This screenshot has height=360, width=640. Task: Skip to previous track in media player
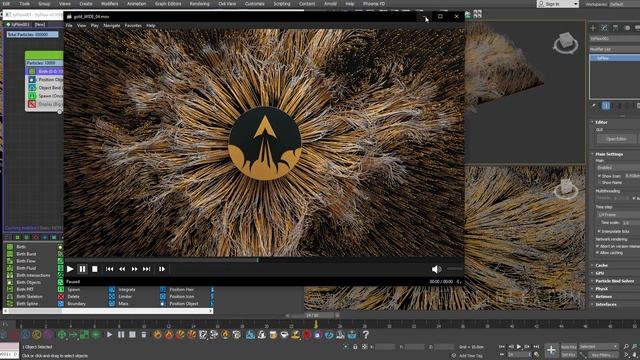pos(109,269)
